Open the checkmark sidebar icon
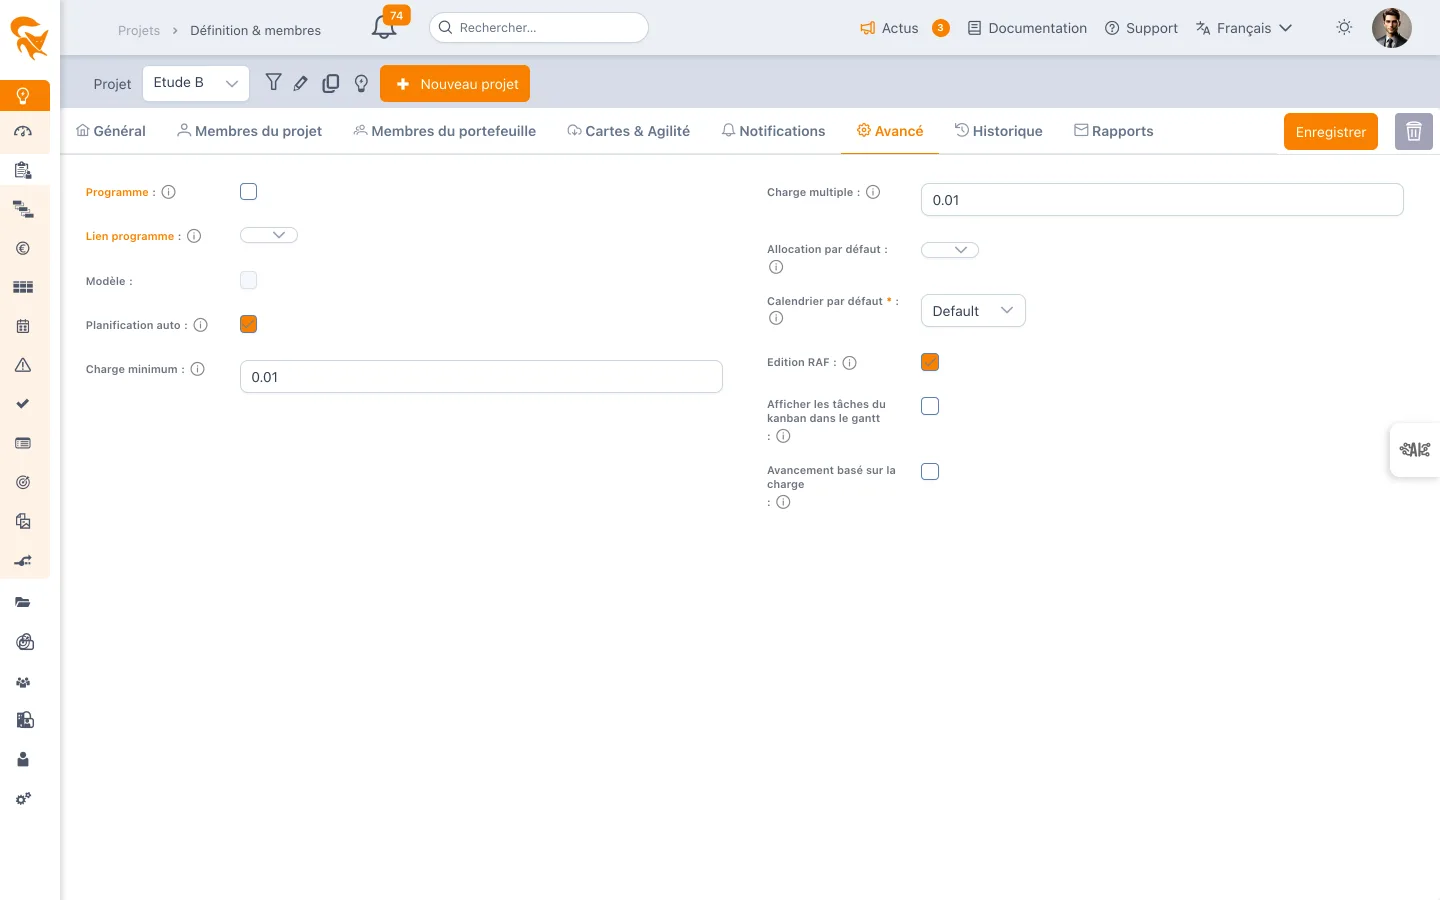 click(23, 404)
